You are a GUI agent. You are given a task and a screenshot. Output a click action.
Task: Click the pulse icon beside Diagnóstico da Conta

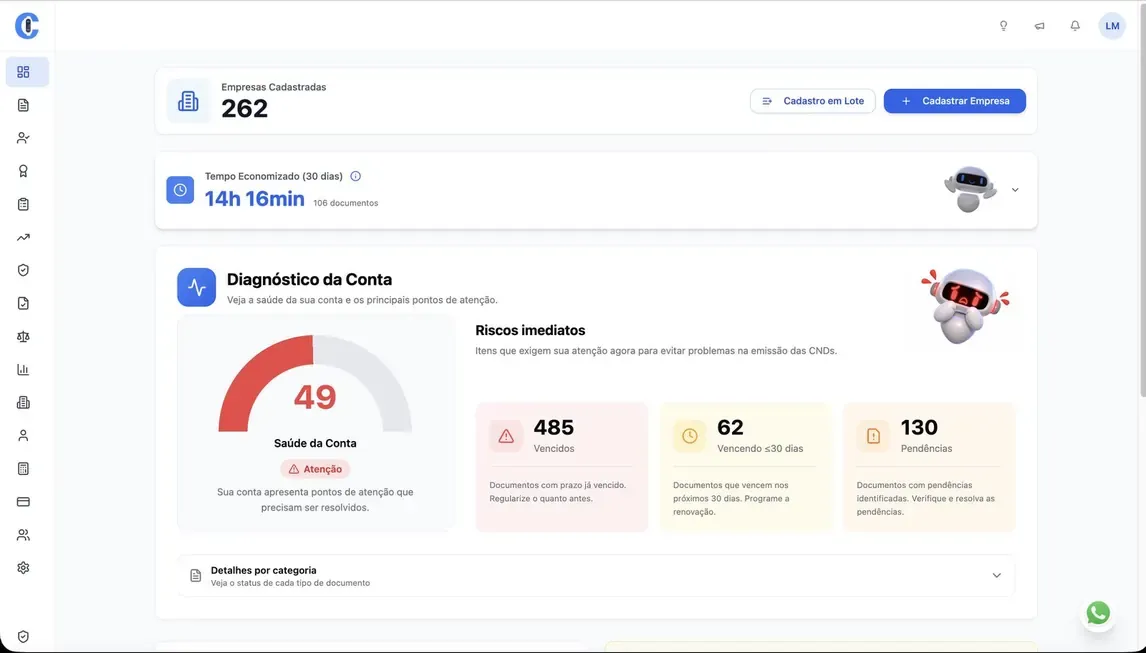197,287
